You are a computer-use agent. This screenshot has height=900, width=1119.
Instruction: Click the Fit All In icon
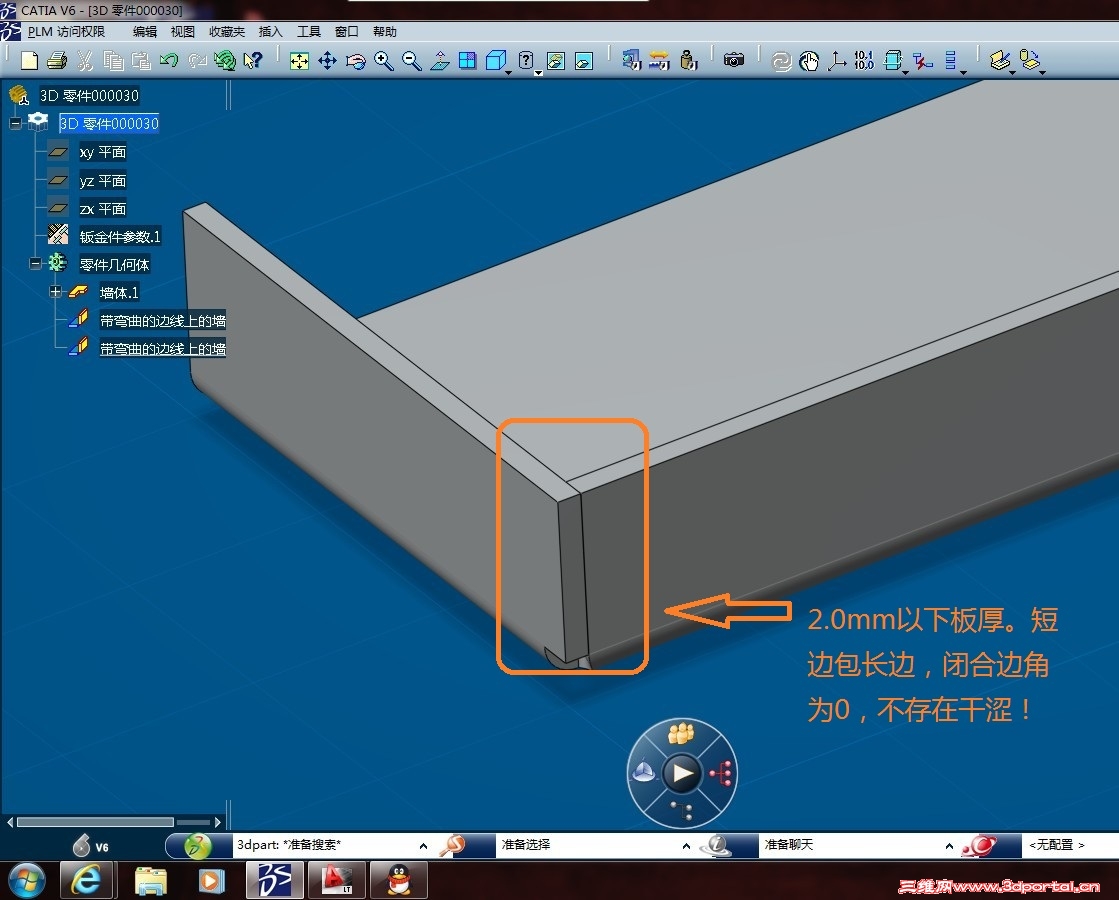299,61
